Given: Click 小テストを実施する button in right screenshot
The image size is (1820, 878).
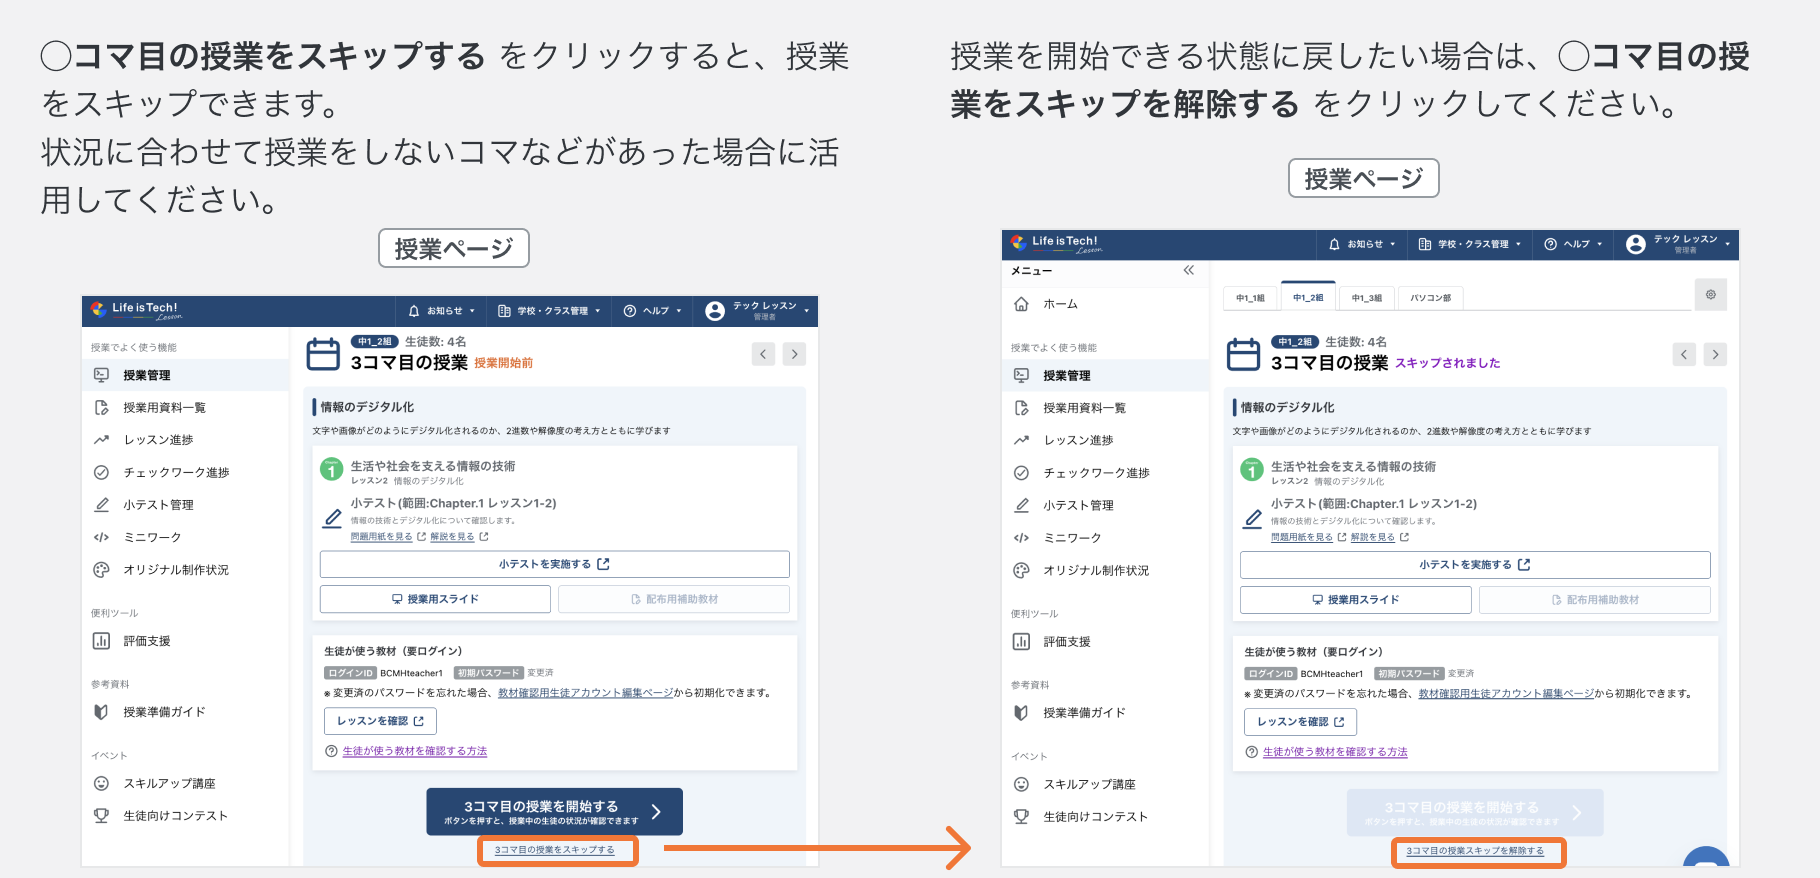Looking at the screenshot, I should [1475, 565].
